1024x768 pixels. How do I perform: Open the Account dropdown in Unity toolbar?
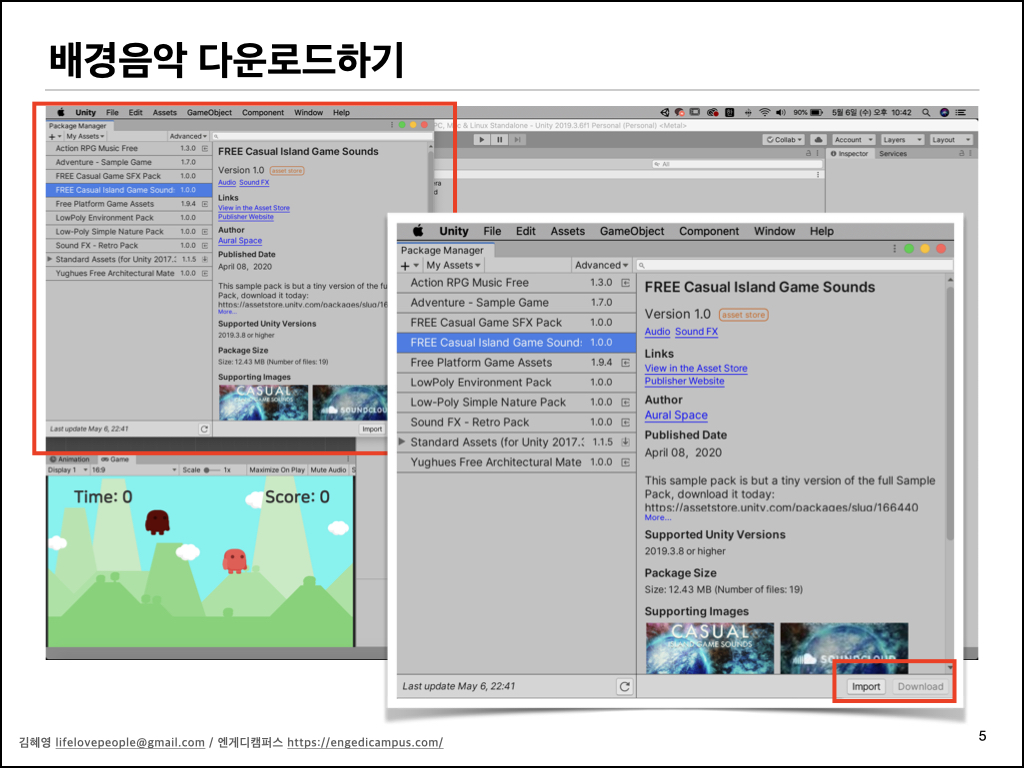(x=853, y=140)
